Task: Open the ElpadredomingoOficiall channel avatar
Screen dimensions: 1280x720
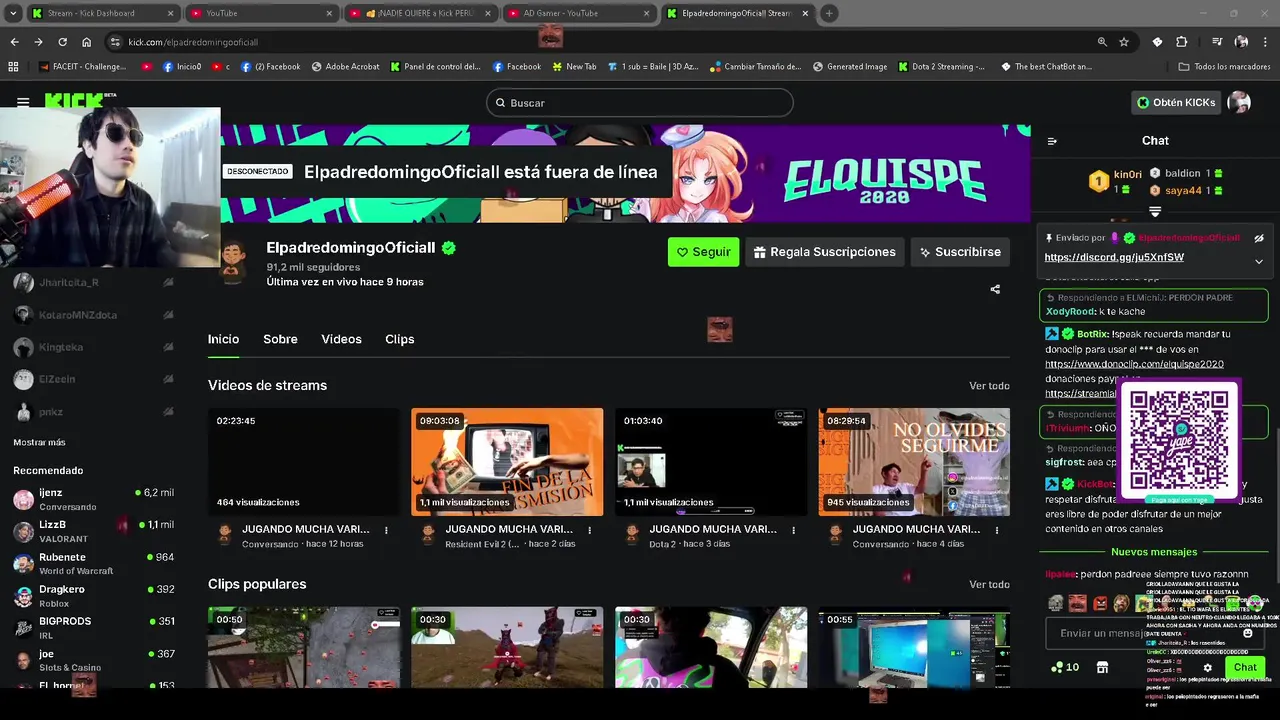Action: (x=233, y=262)
